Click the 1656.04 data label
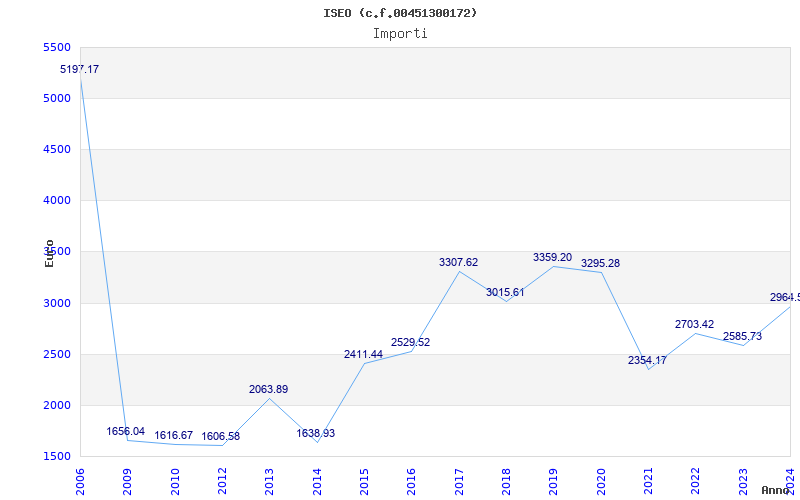The image size is (800, 500). pyautogui.click(x=126, y=432)
